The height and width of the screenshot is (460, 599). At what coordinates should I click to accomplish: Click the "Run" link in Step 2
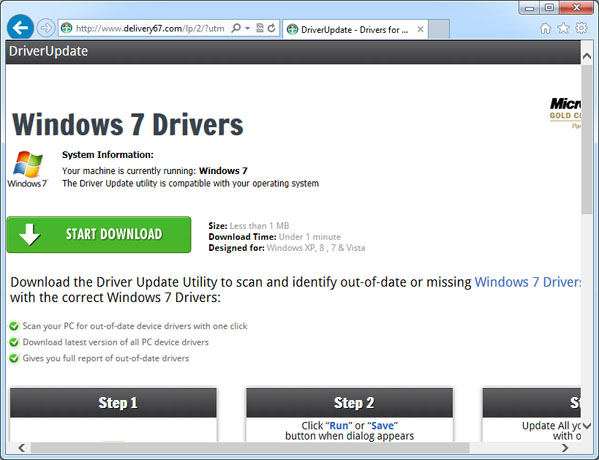[339, 426]
